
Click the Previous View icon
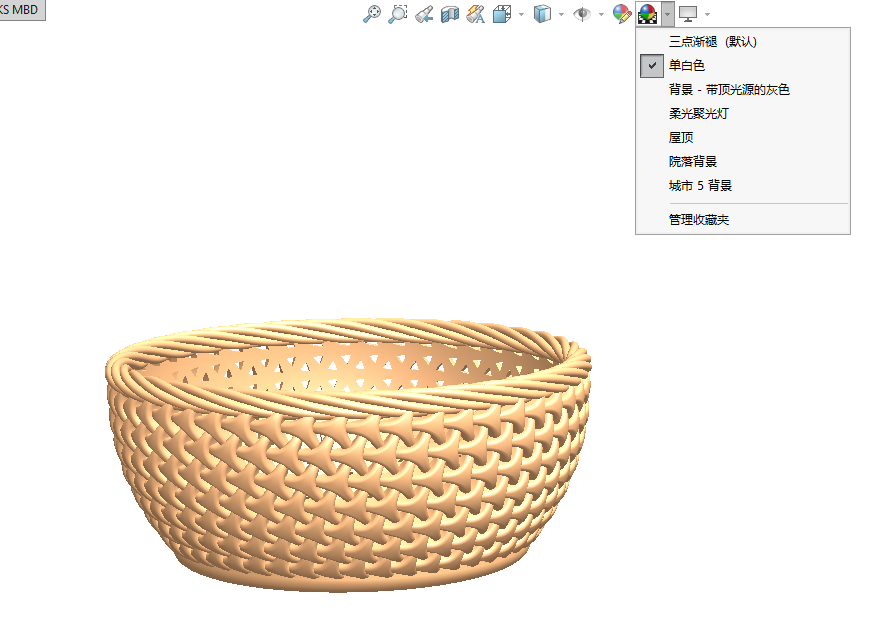pos(424,14)
